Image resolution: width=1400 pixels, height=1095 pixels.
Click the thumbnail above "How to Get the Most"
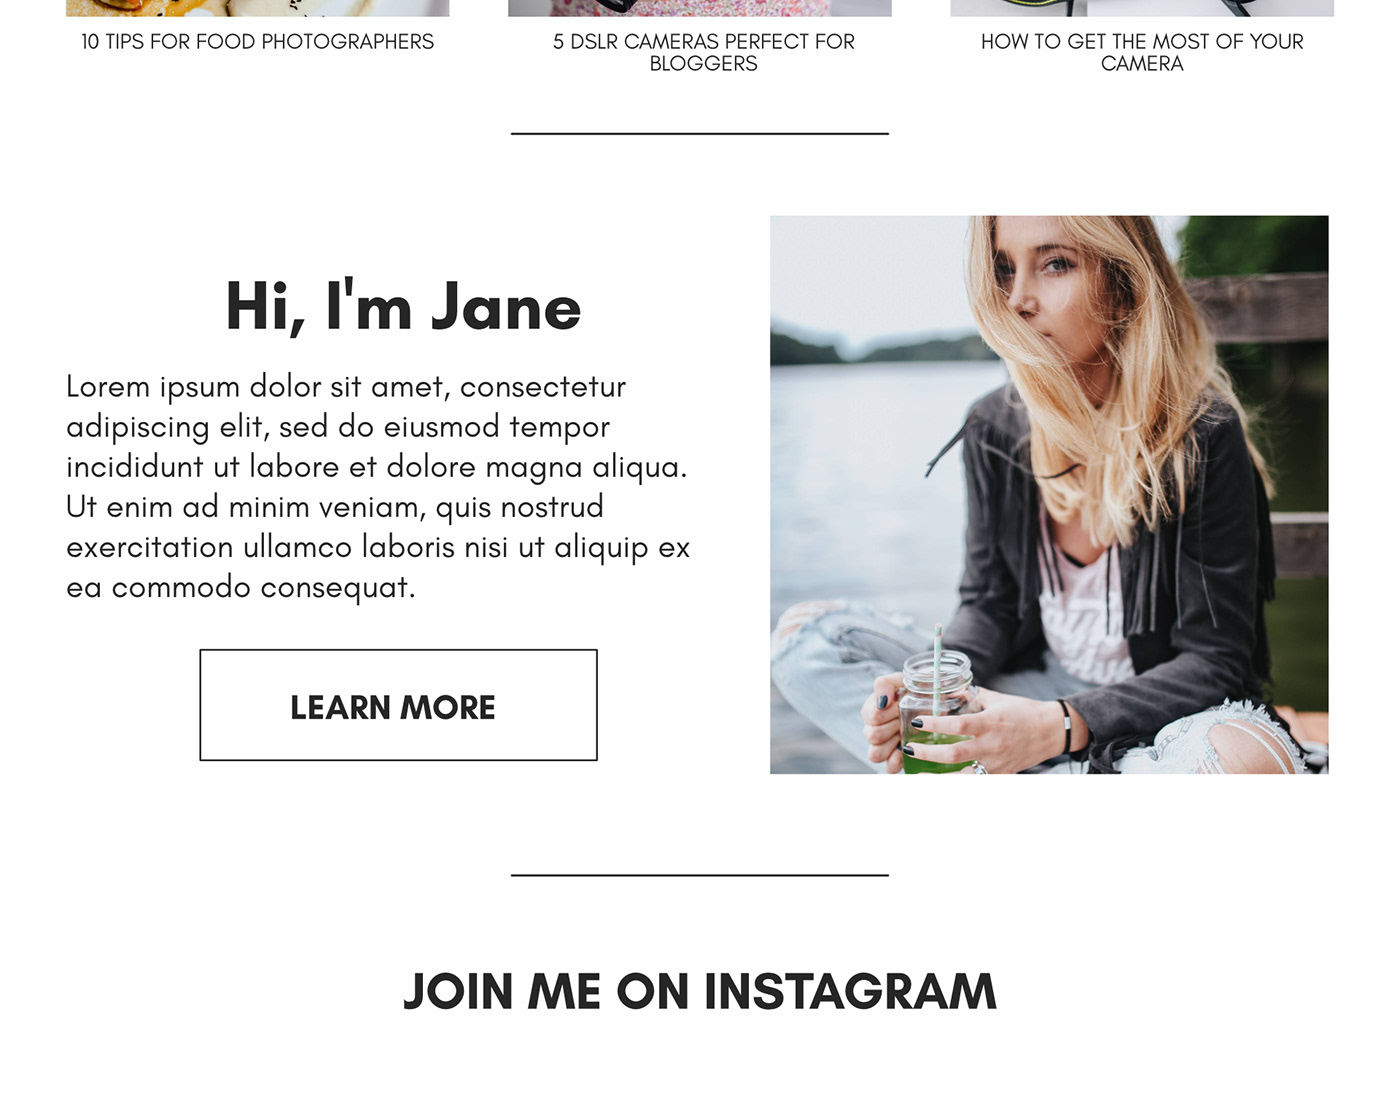pyautogui.click(x=1142, y=8)
